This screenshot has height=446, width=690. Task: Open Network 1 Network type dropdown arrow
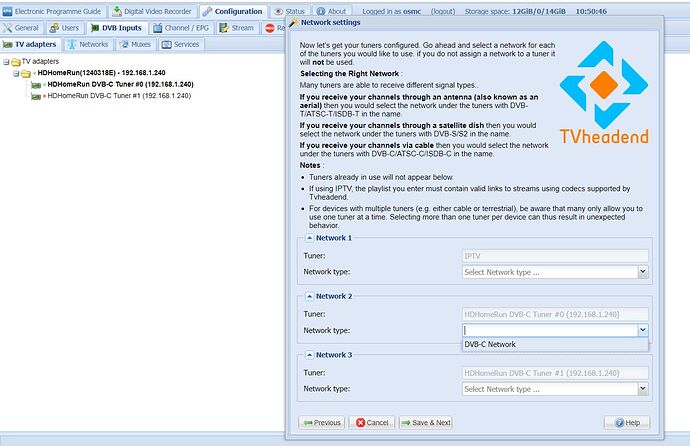coord(643,272)
